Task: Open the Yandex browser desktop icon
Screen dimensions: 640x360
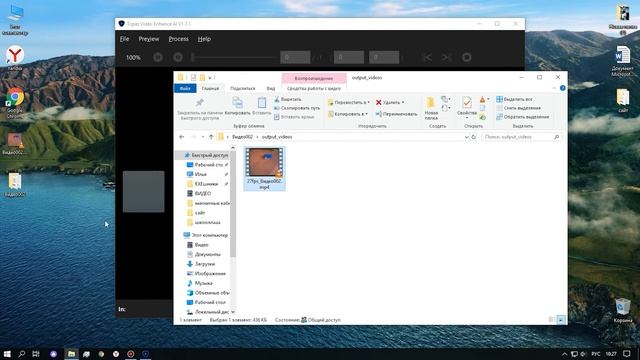Action: tap(15, 58)
